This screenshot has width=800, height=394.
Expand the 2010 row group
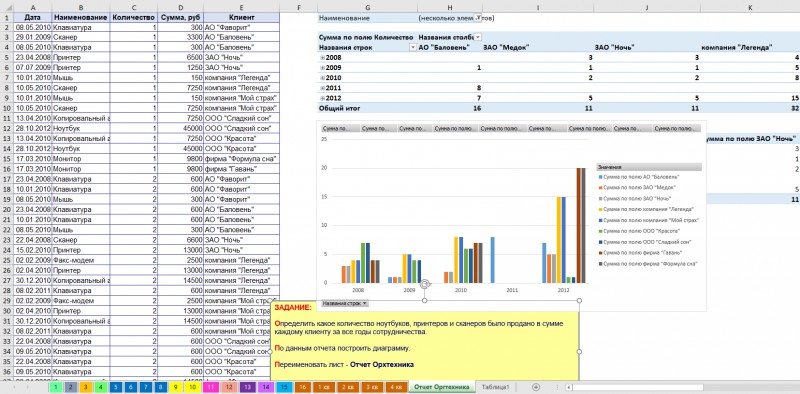tap(322, 78)
